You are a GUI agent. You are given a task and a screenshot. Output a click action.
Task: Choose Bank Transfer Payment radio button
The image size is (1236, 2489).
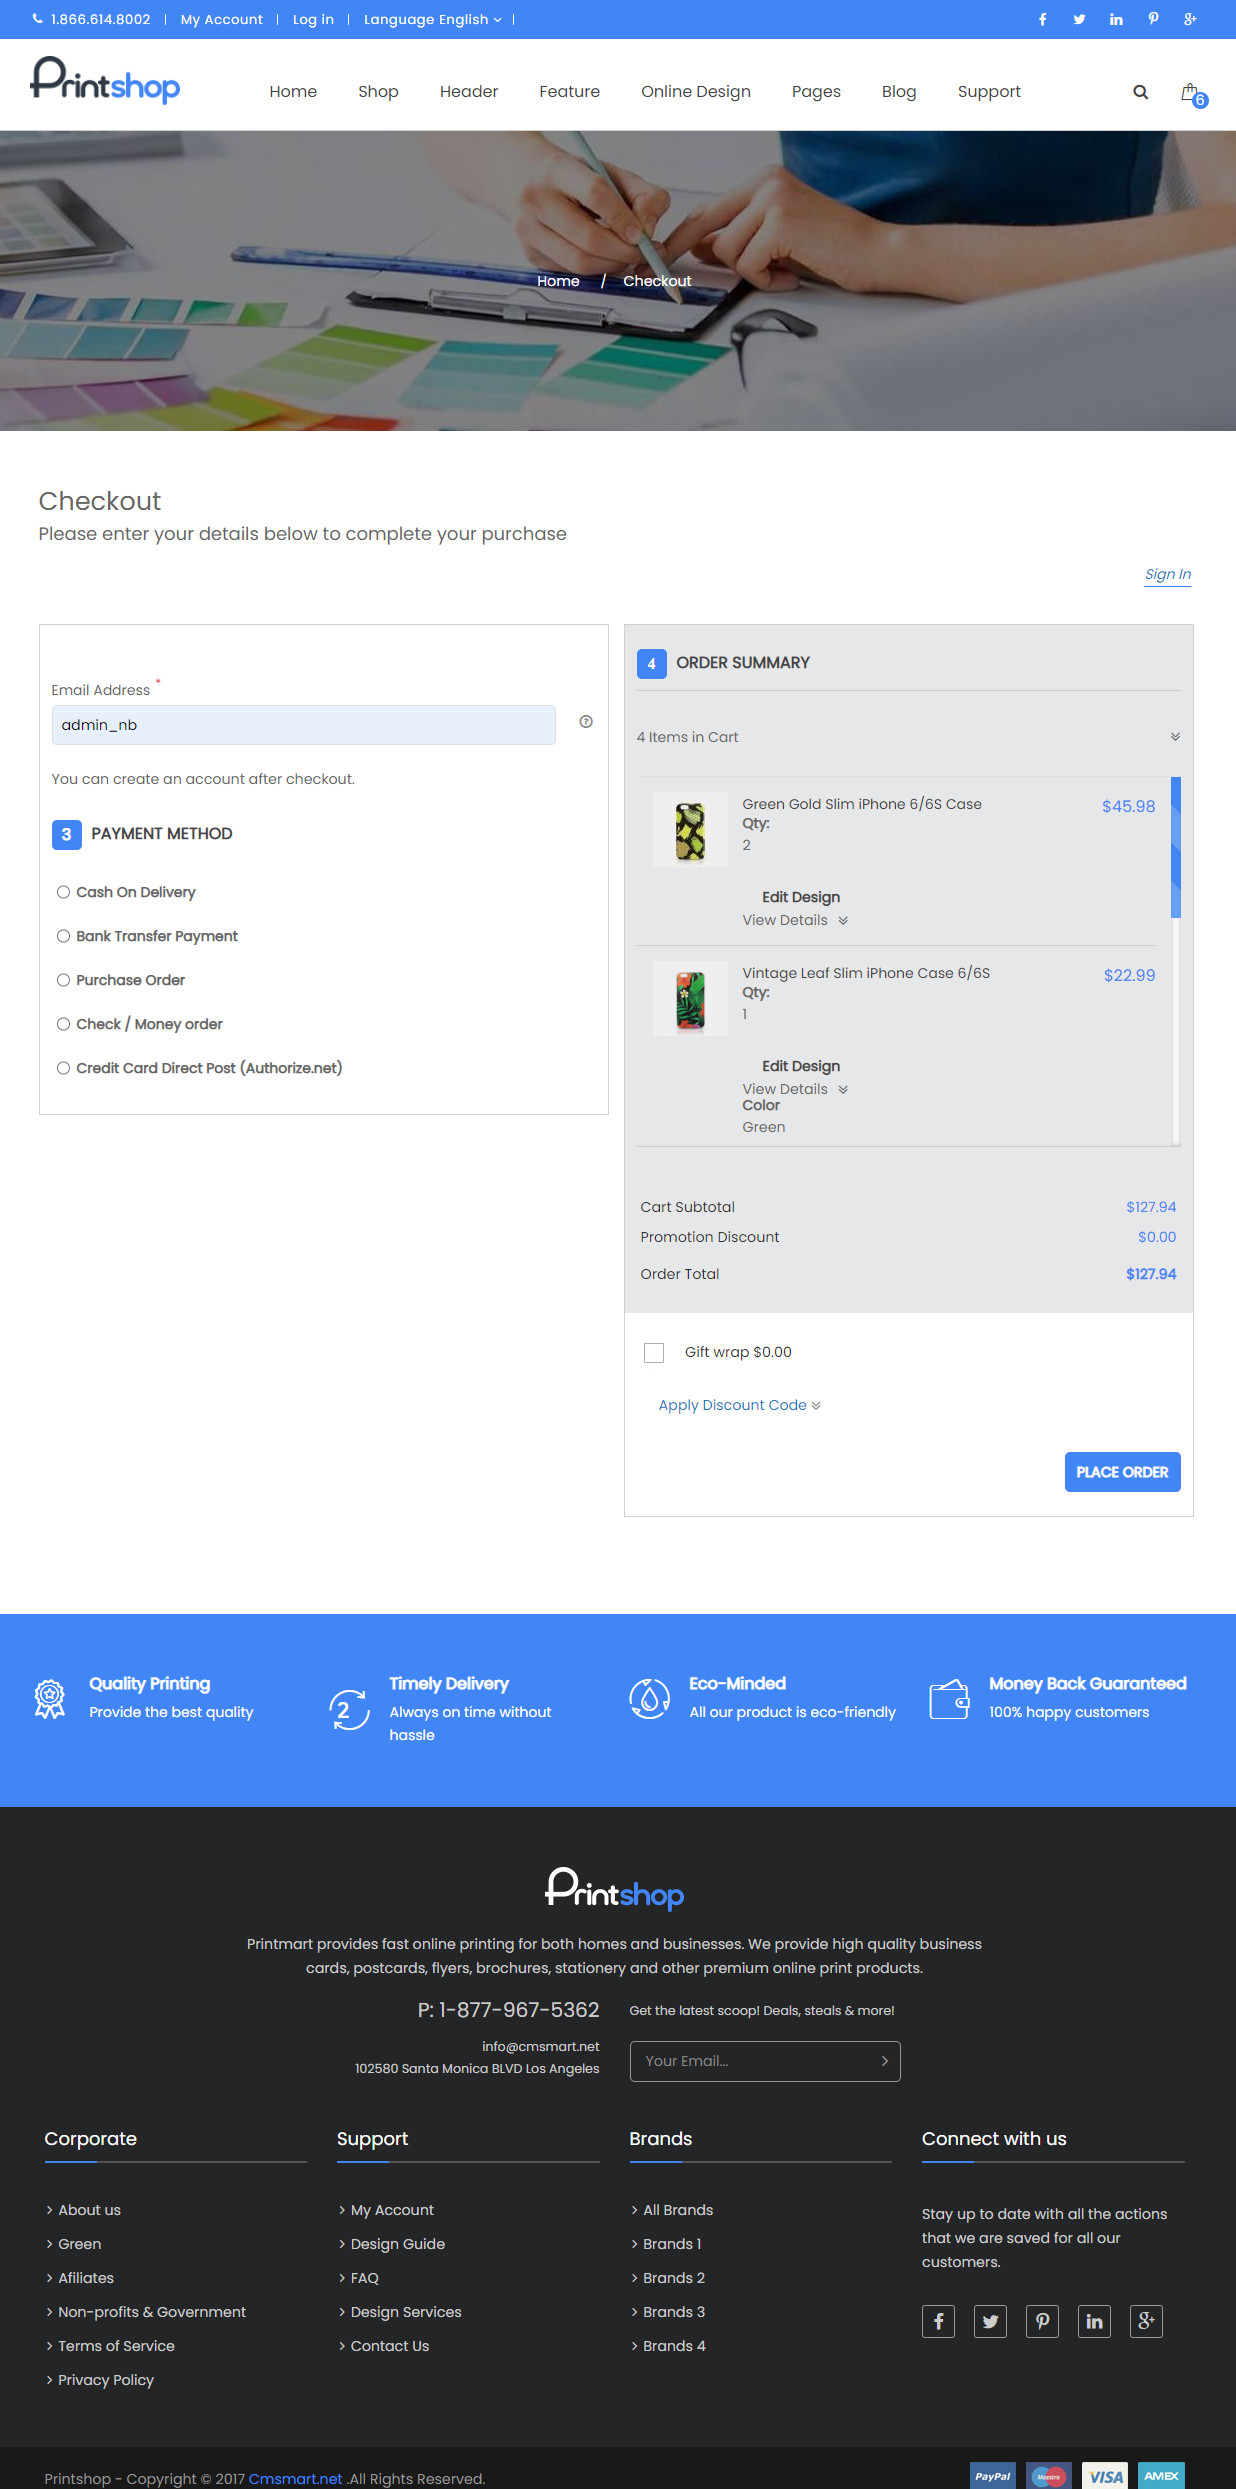coord(64,936)
